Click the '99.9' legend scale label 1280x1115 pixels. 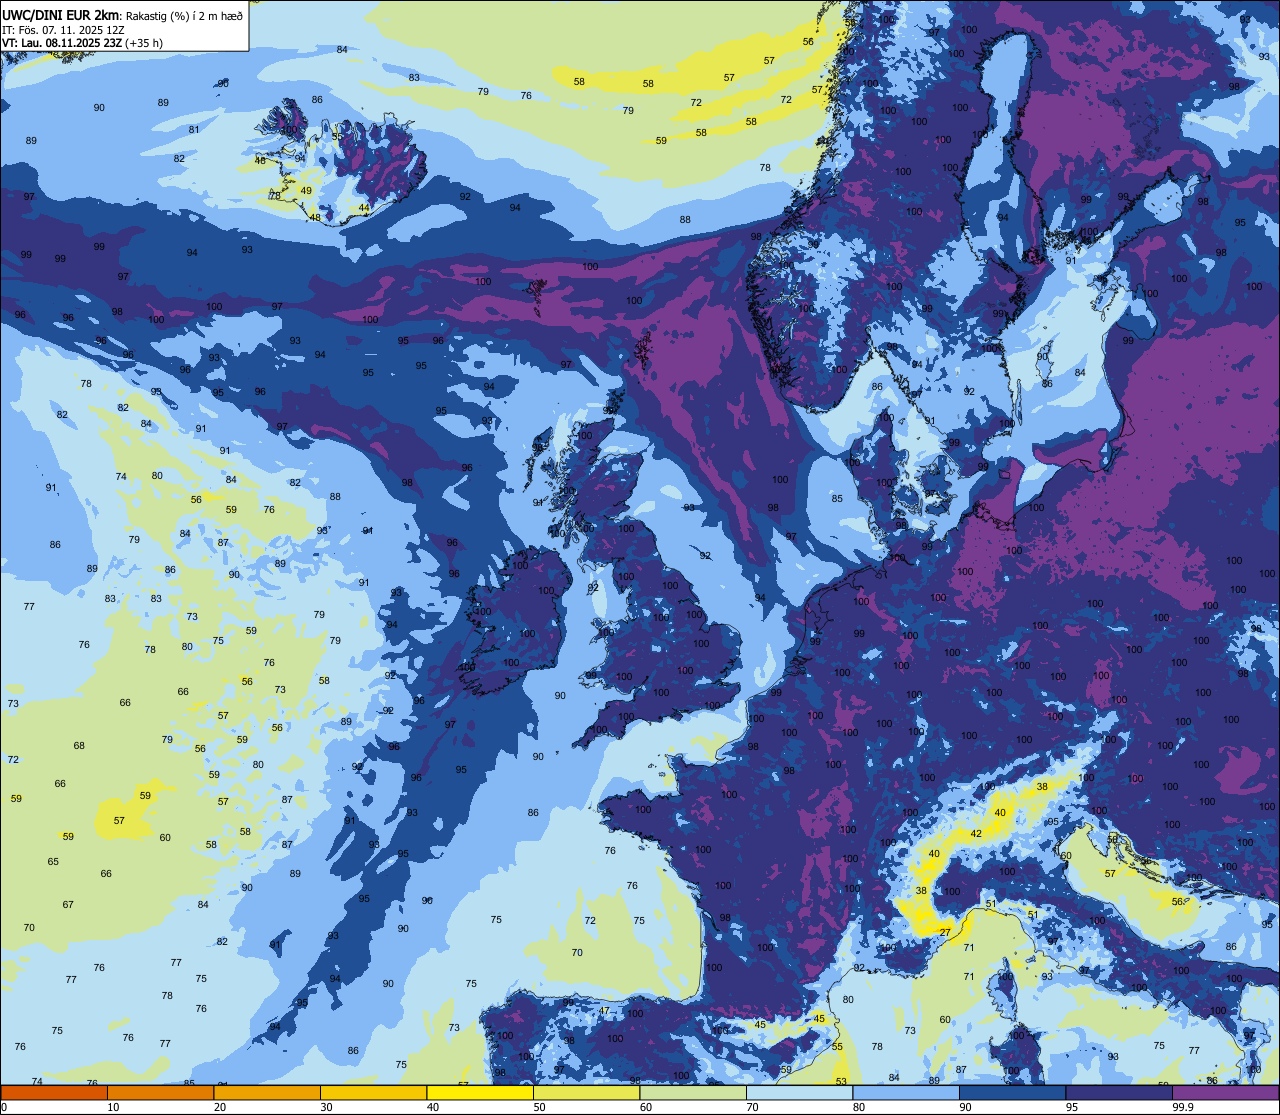click(x=1183, y=1107)
